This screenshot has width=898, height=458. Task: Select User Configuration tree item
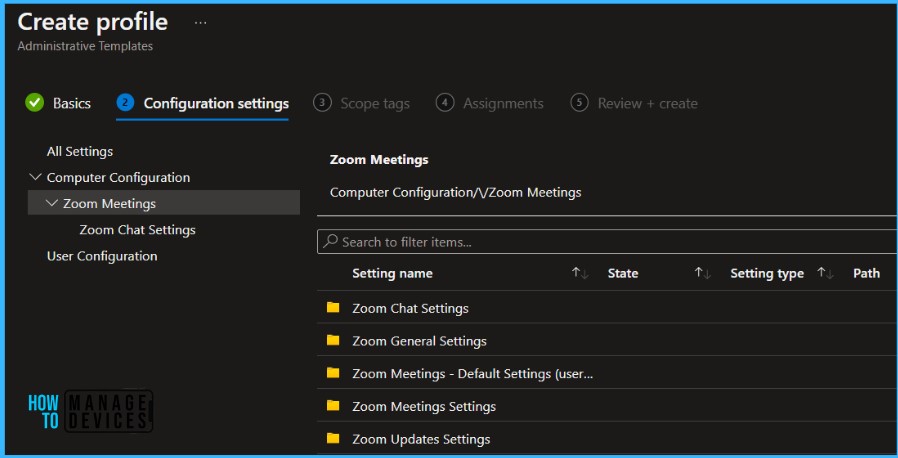pos(102,256)
